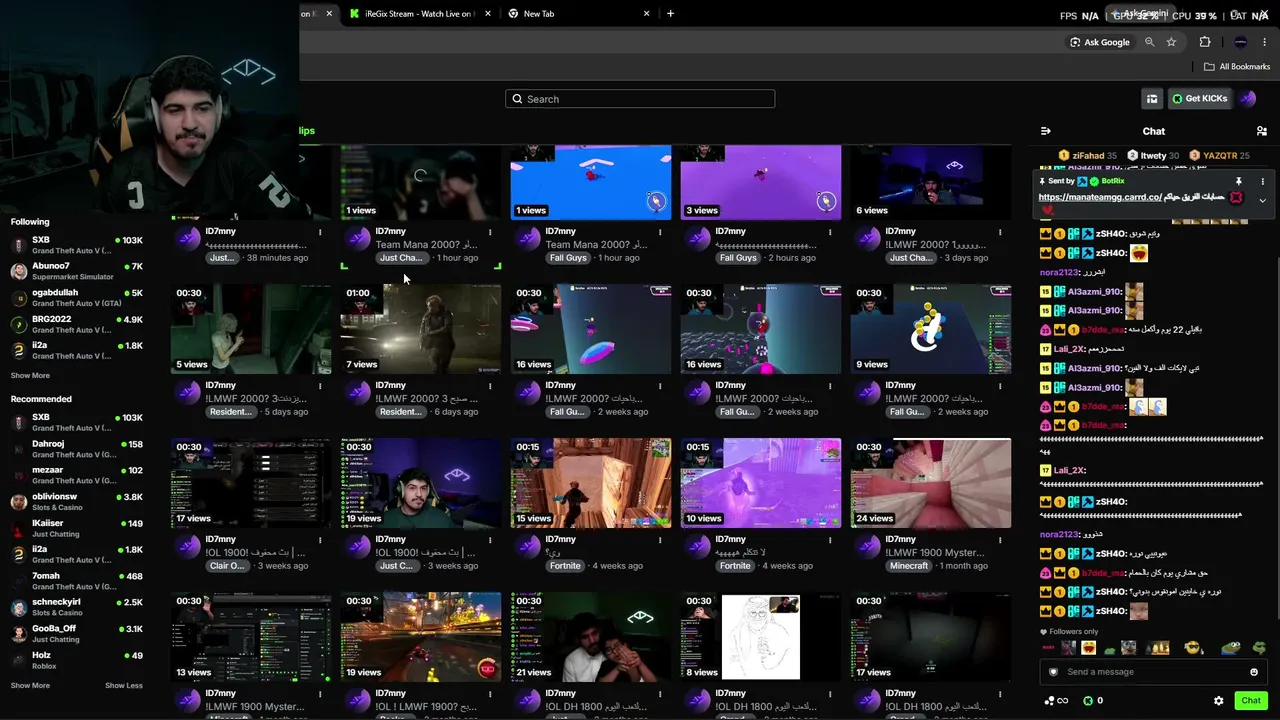Open the followed channel ogabdullah
This screenshot has height=720, width=1280.
point(77,298)
